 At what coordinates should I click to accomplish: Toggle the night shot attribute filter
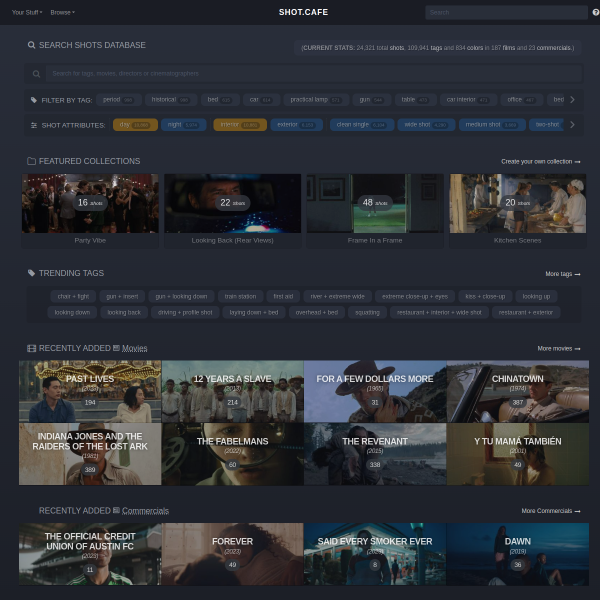(184, 125)
